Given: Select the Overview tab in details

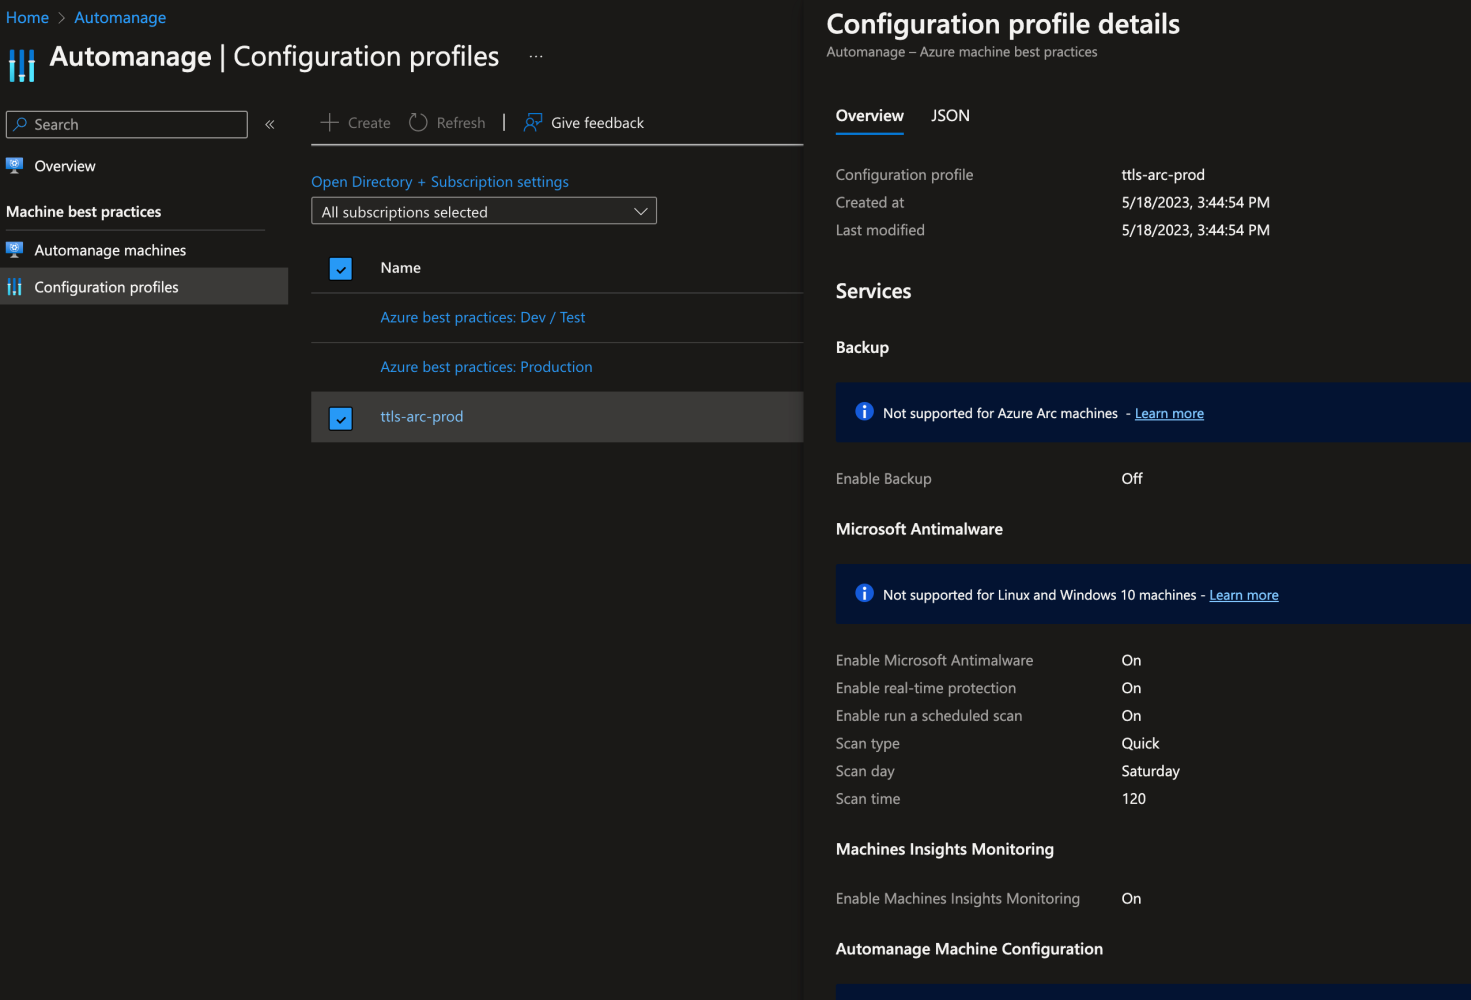Looking at the screenshot, I should 870,116.
